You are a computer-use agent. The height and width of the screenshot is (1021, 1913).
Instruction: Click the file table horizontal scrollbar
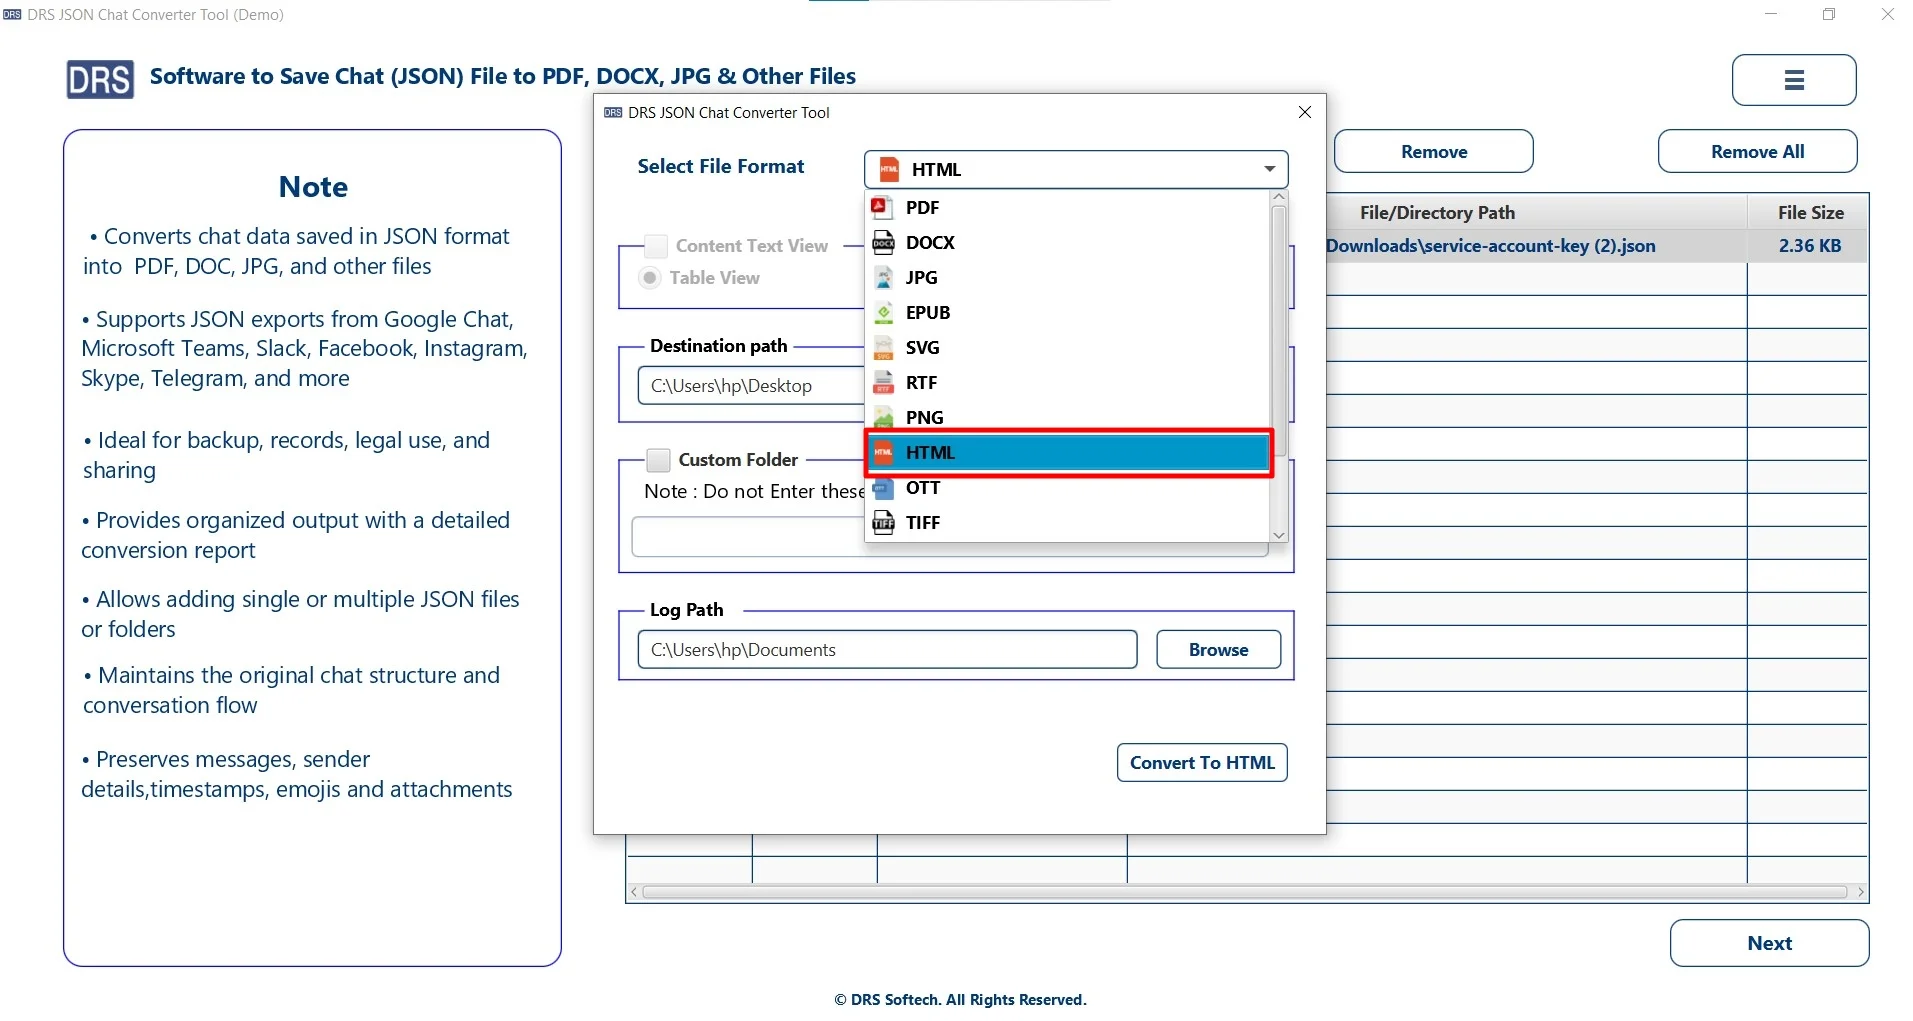click(1244, 892)
